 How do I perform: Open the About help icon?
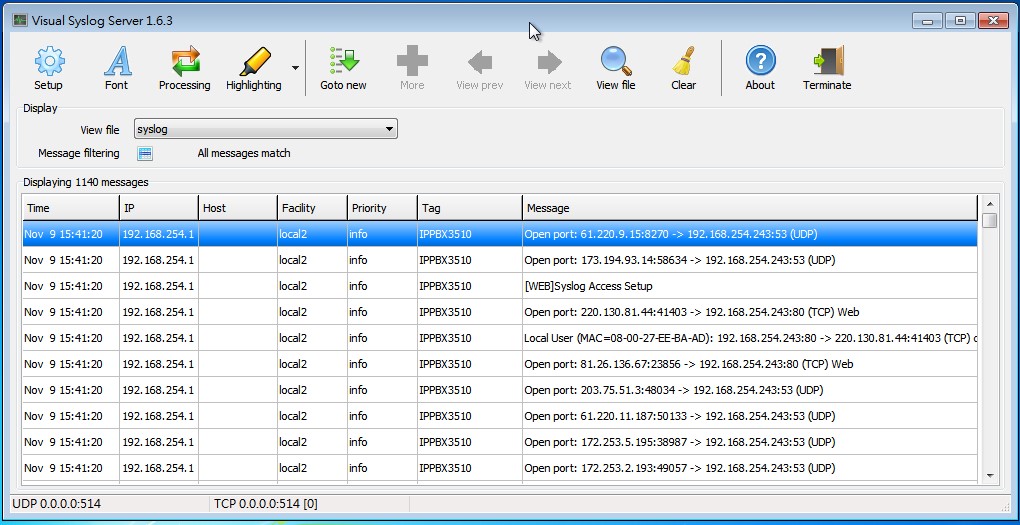(760, 63)
